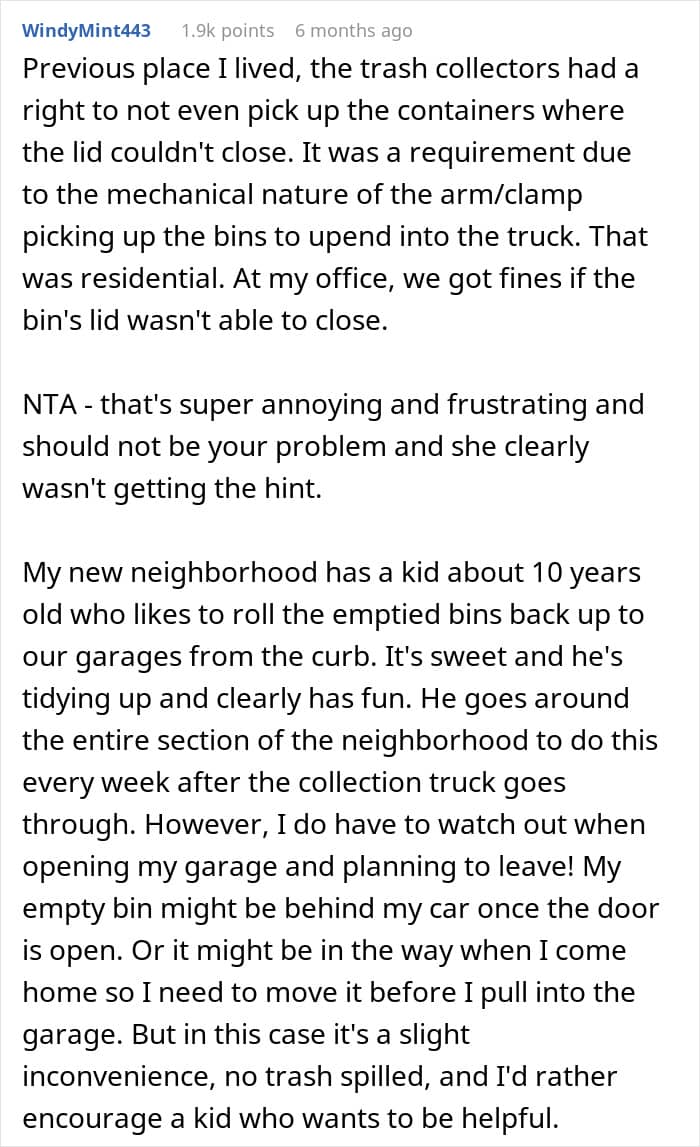Open the WindyMint443 user profile link
700x1147 pixels.
86,31
